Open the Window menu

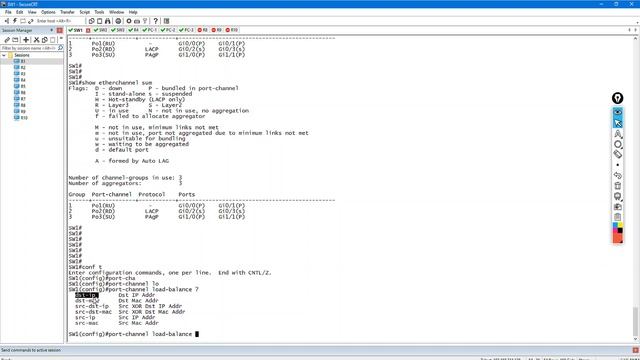[116, 12]
